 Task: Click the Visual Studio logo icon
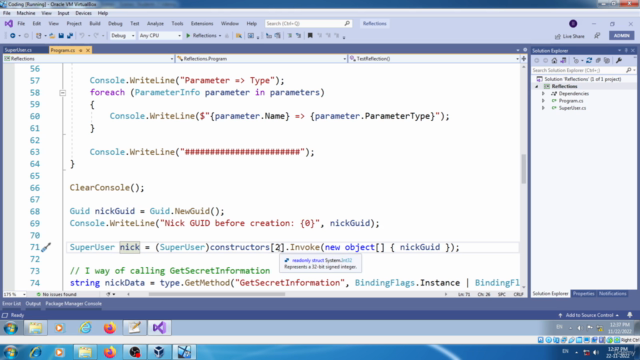(9, 24)
